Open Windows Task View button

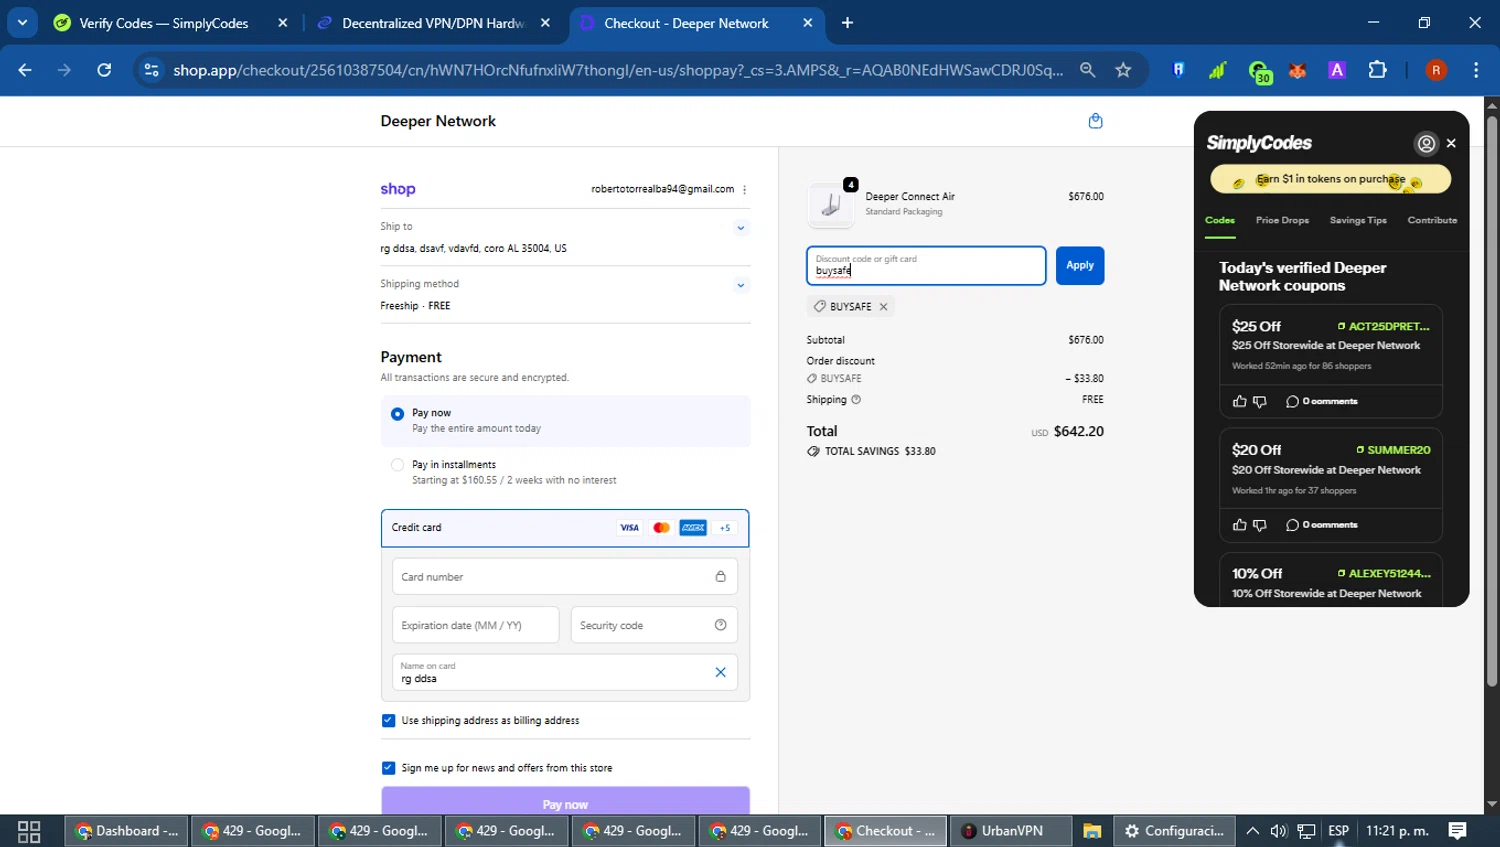click(x=29, y=831)
